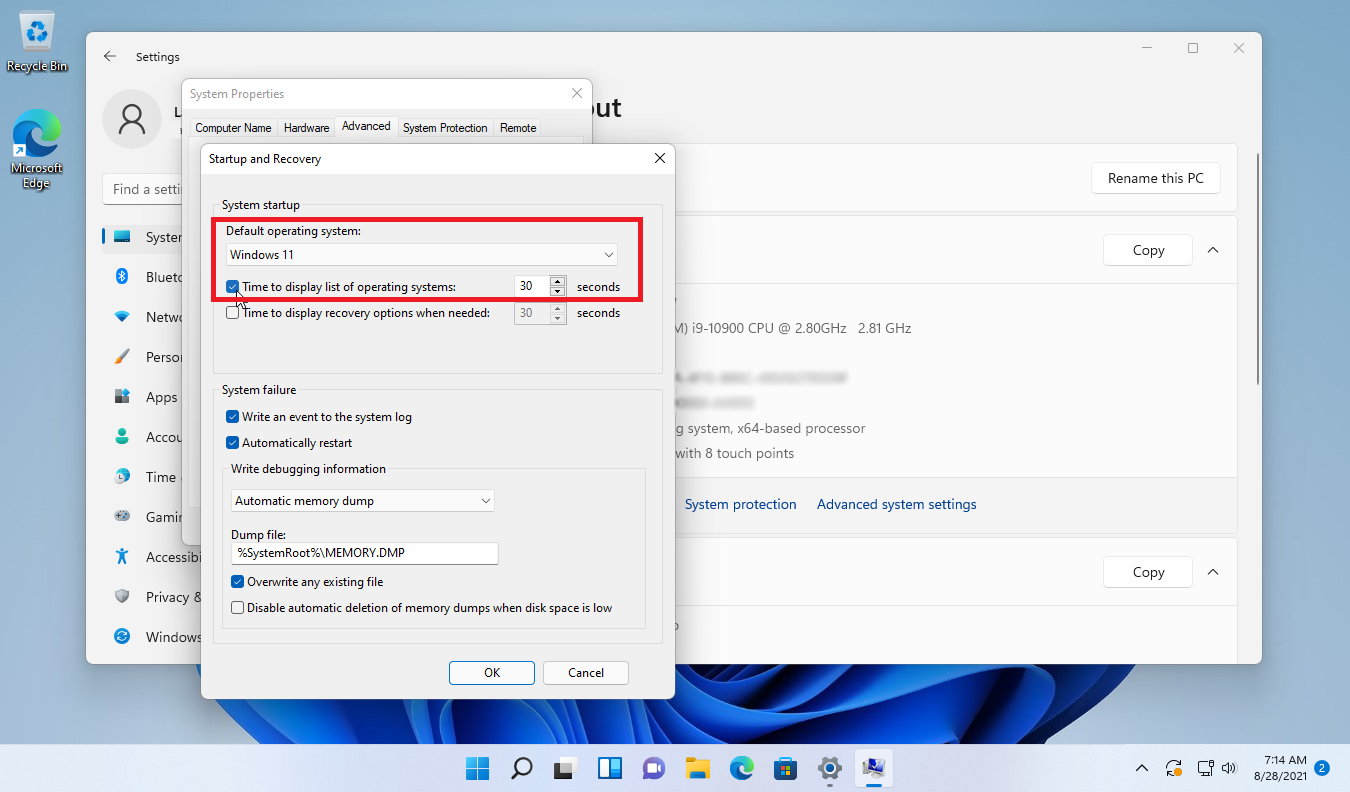Enable Time to display recovery options

tap(233, 313)
